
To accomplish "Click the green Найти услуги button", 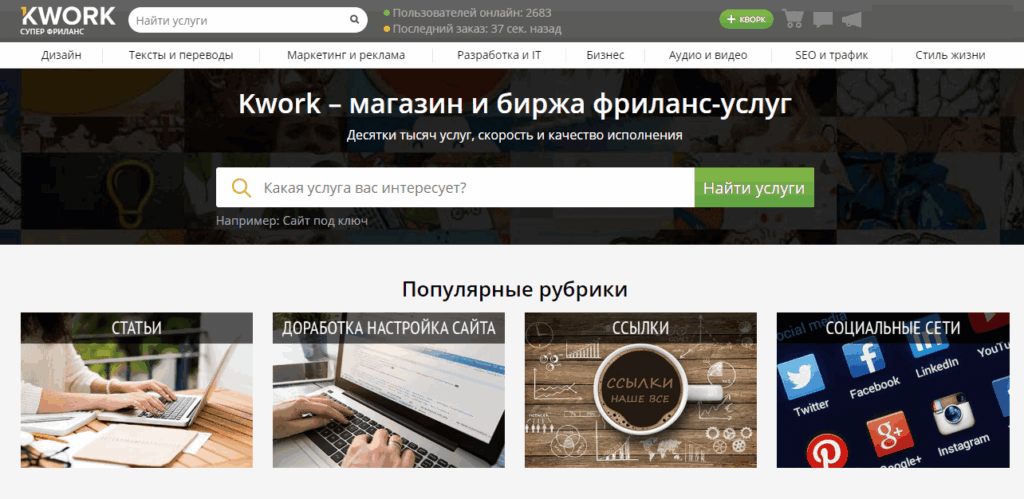I will coord(754,188).
